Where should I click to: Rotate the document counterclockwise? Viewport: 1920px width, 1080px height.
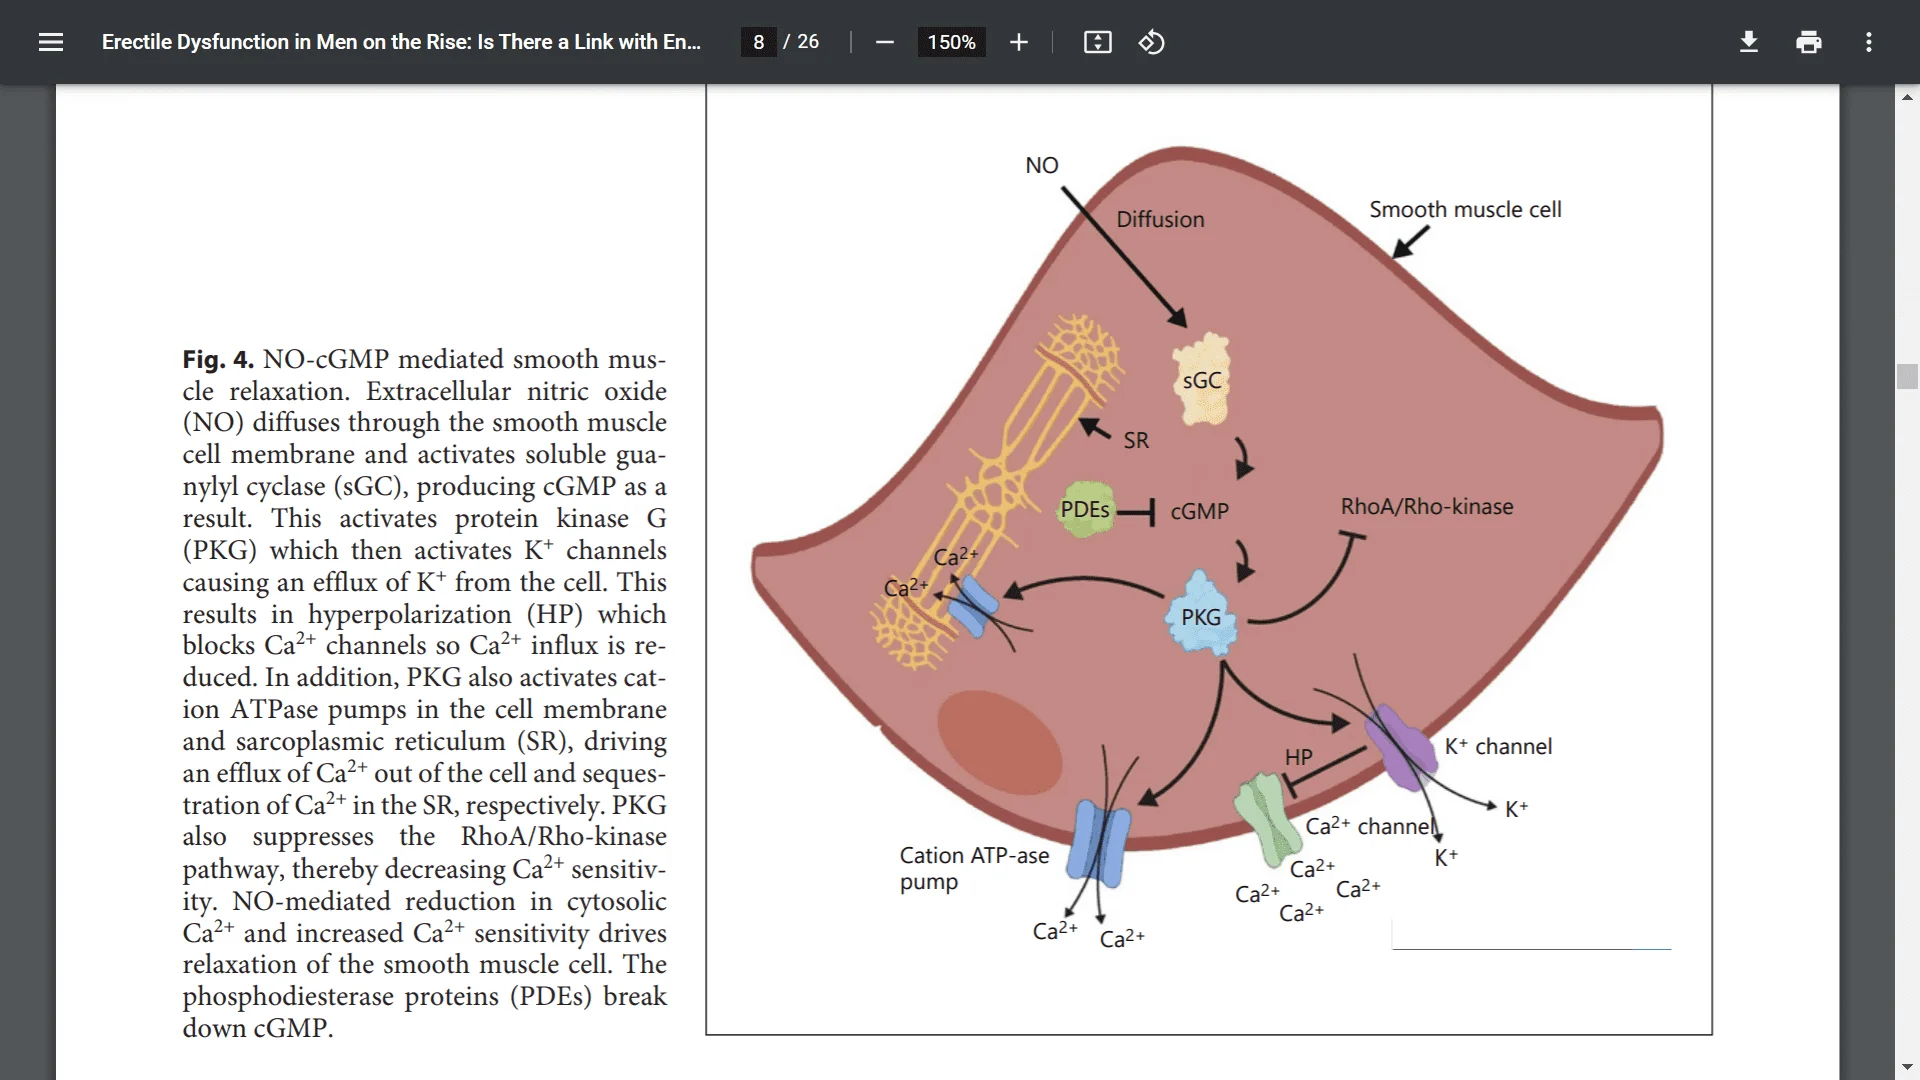(x=1151, y=42)
